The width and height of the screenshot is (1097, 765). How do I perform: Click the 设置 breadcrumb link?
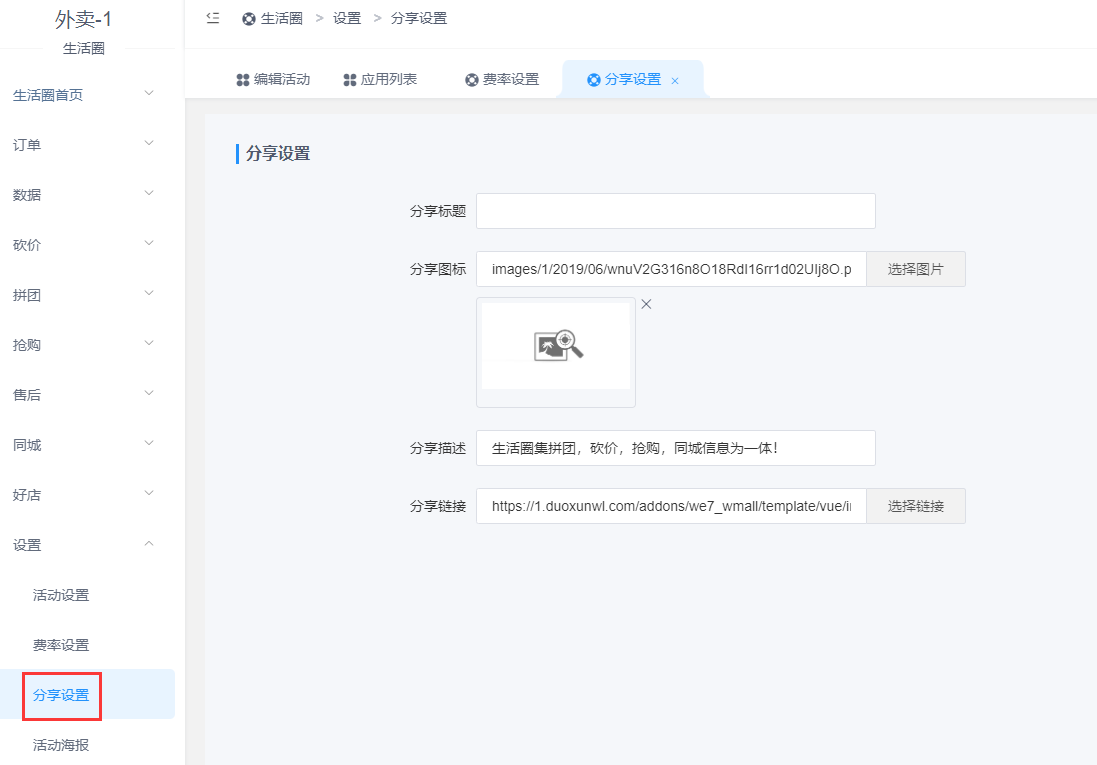pos(347,19)
